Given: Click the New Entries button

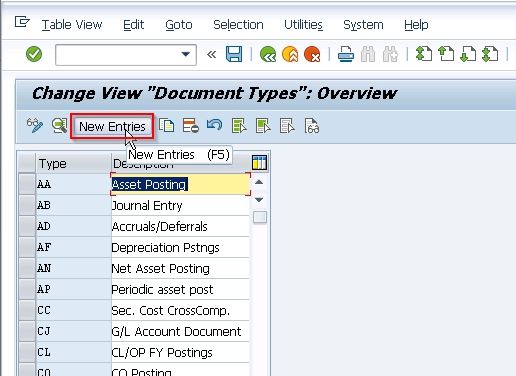Looking at the screenshot, I should click(x=112, y=126).
